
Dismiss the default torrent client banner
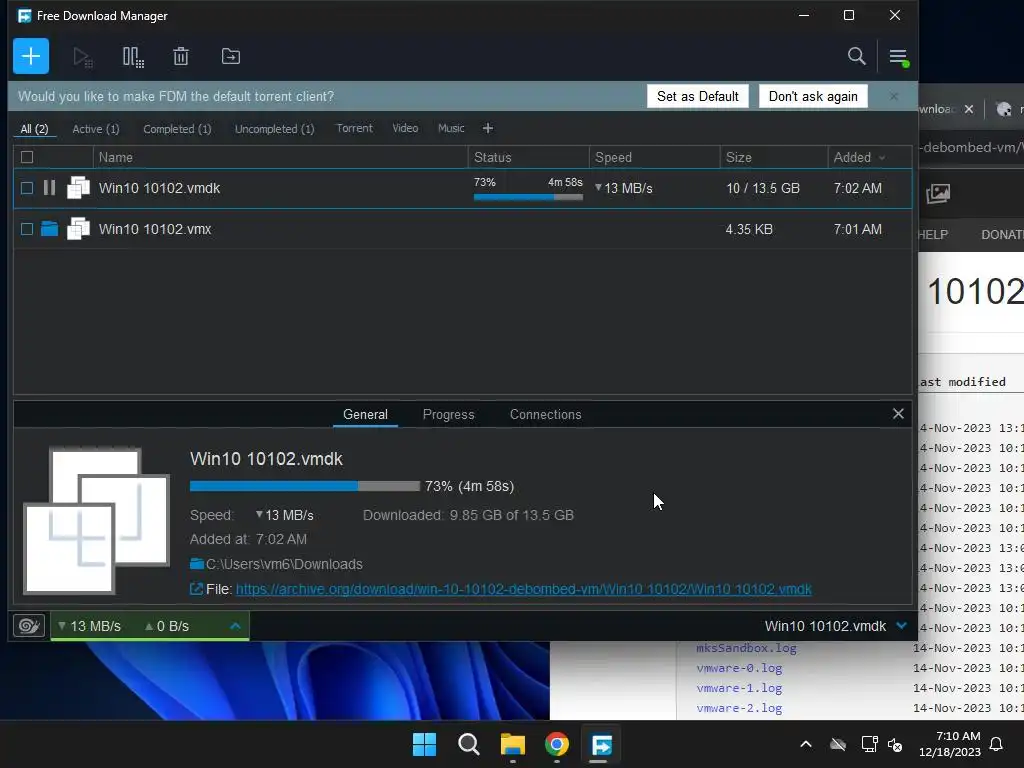click(x=893, y=96)
